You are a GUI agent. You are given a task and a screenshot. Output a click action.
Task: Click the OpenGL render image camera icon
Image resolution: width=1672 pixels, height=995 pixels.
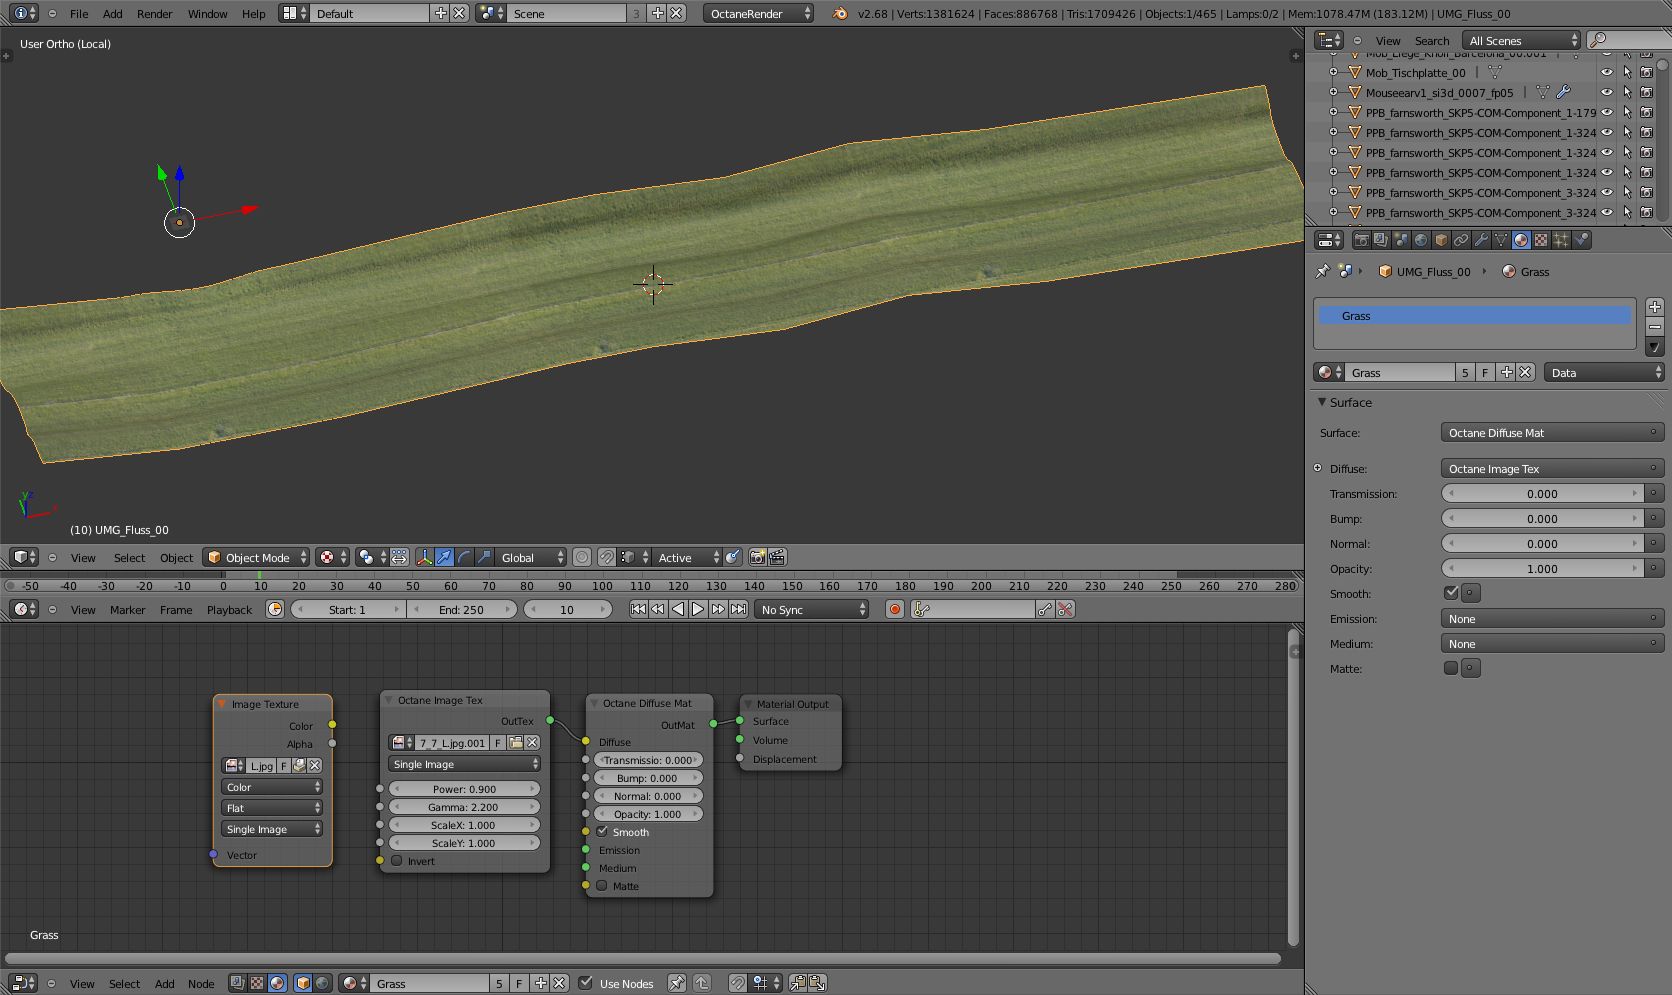click(757, 557)
